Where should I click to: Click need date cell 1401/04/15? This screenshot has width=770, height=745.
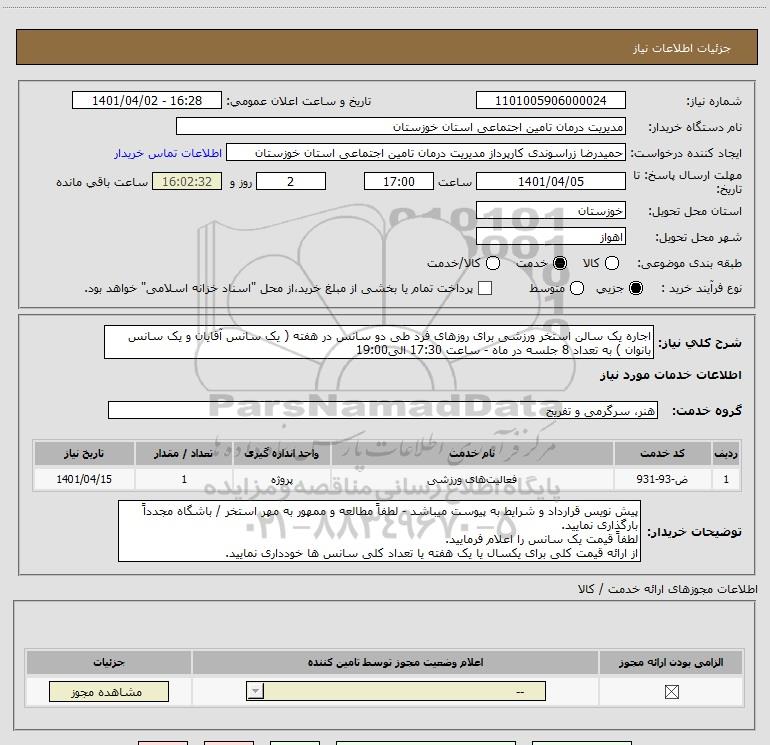coord(84,479)
